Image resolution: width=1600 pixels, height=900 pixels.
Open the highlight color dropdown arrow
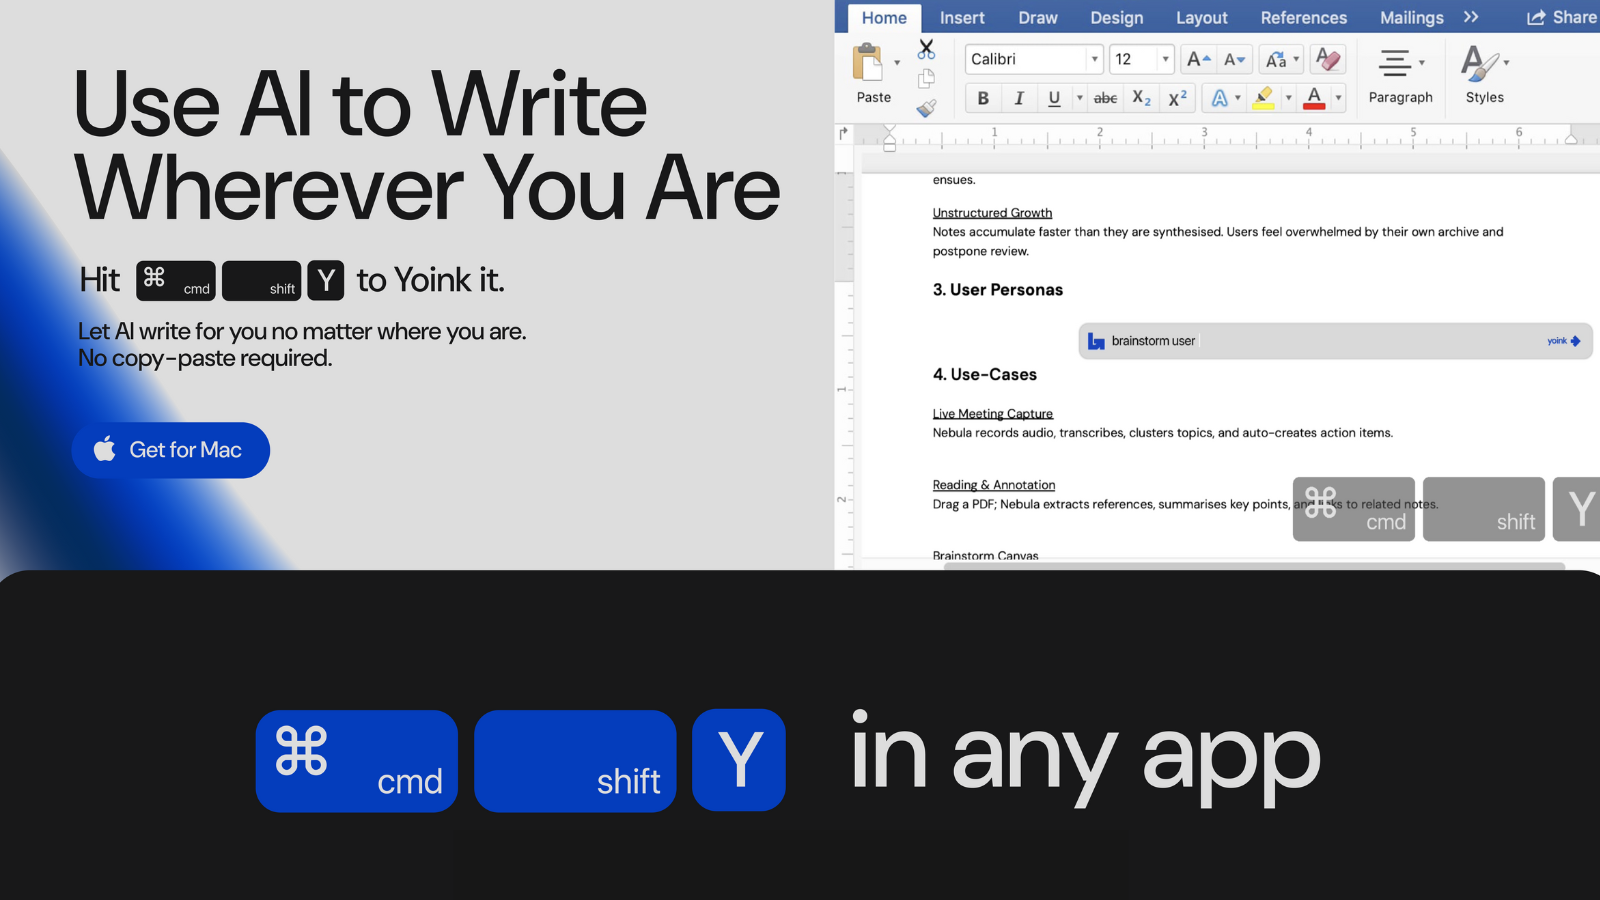tap(1288, 98)
